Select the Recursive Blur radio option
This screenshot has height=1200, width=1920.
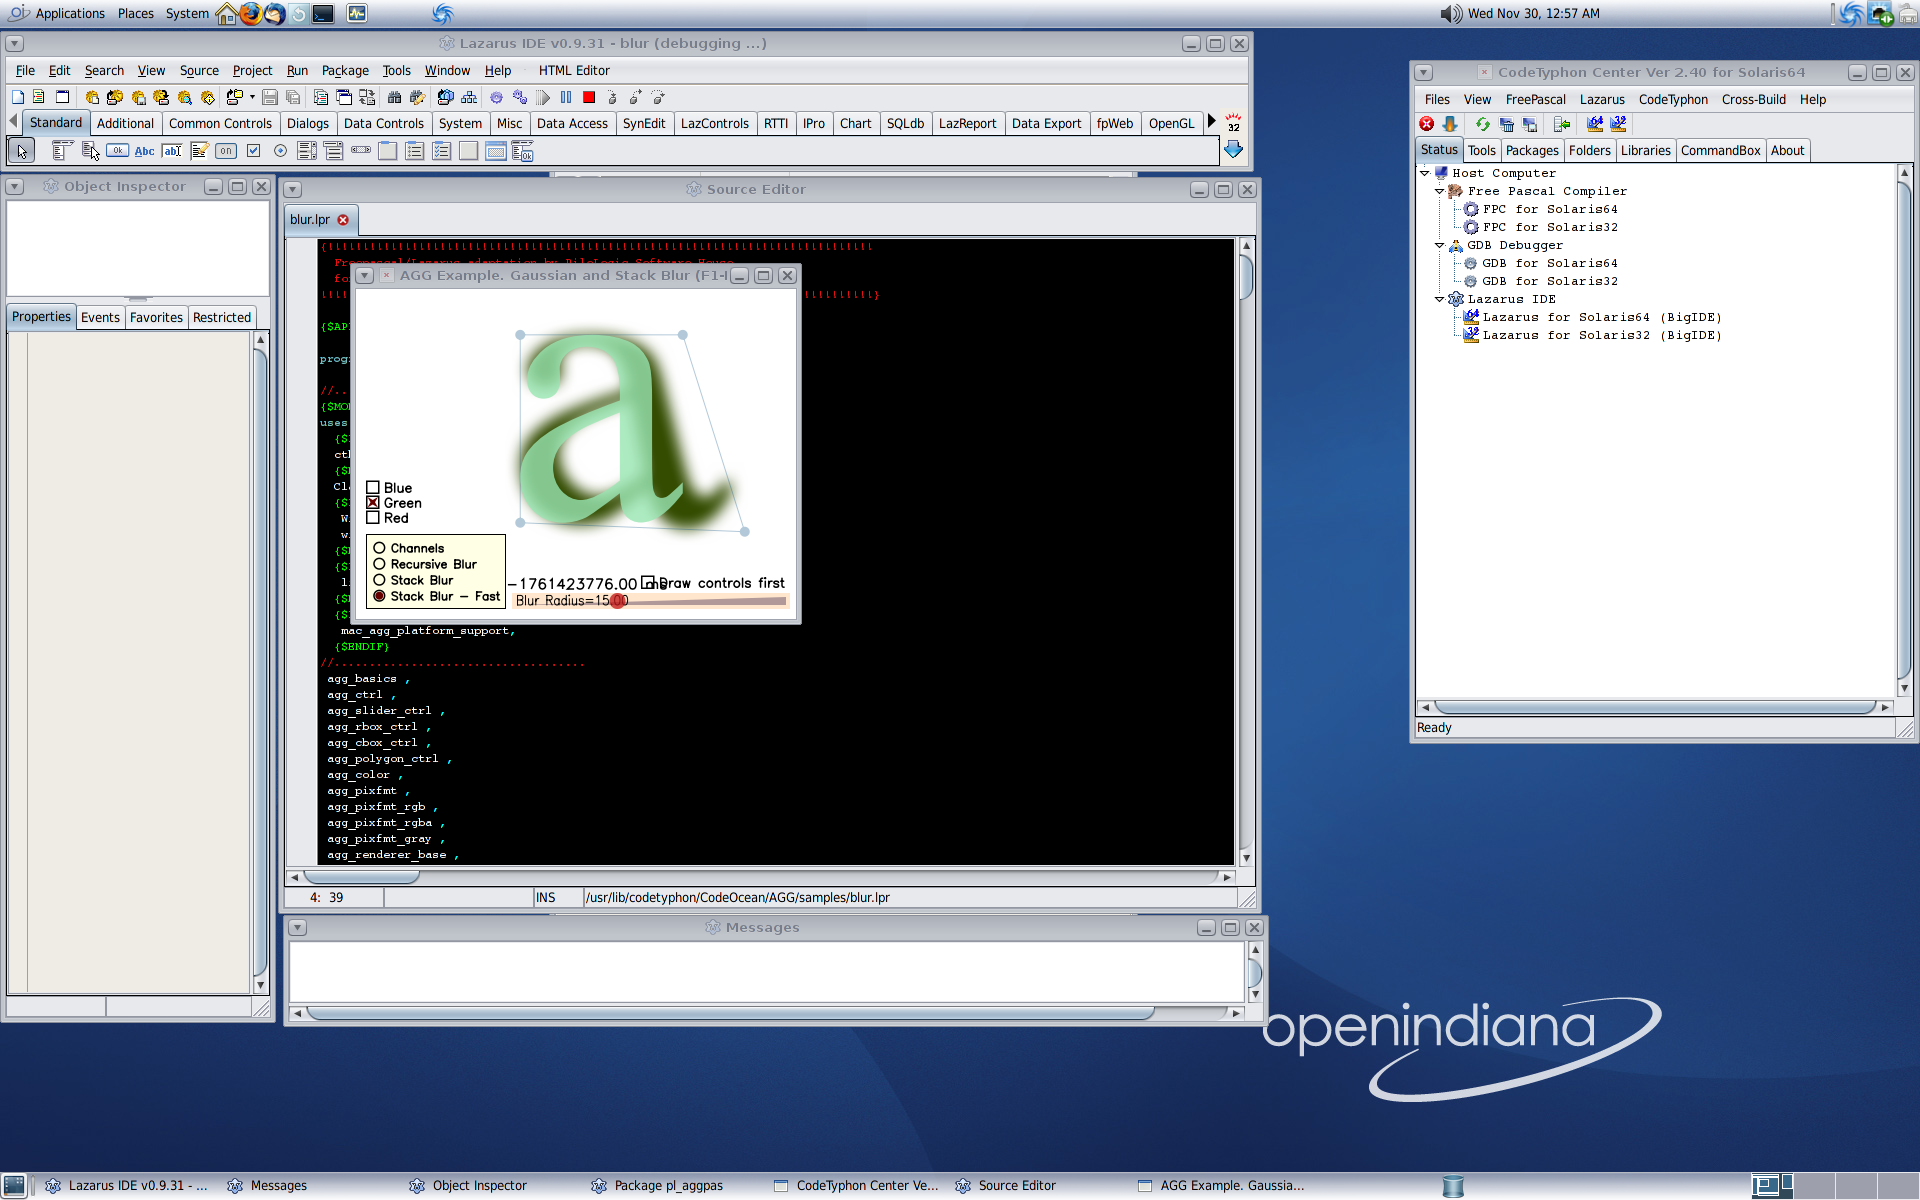[x=380, y=564]
